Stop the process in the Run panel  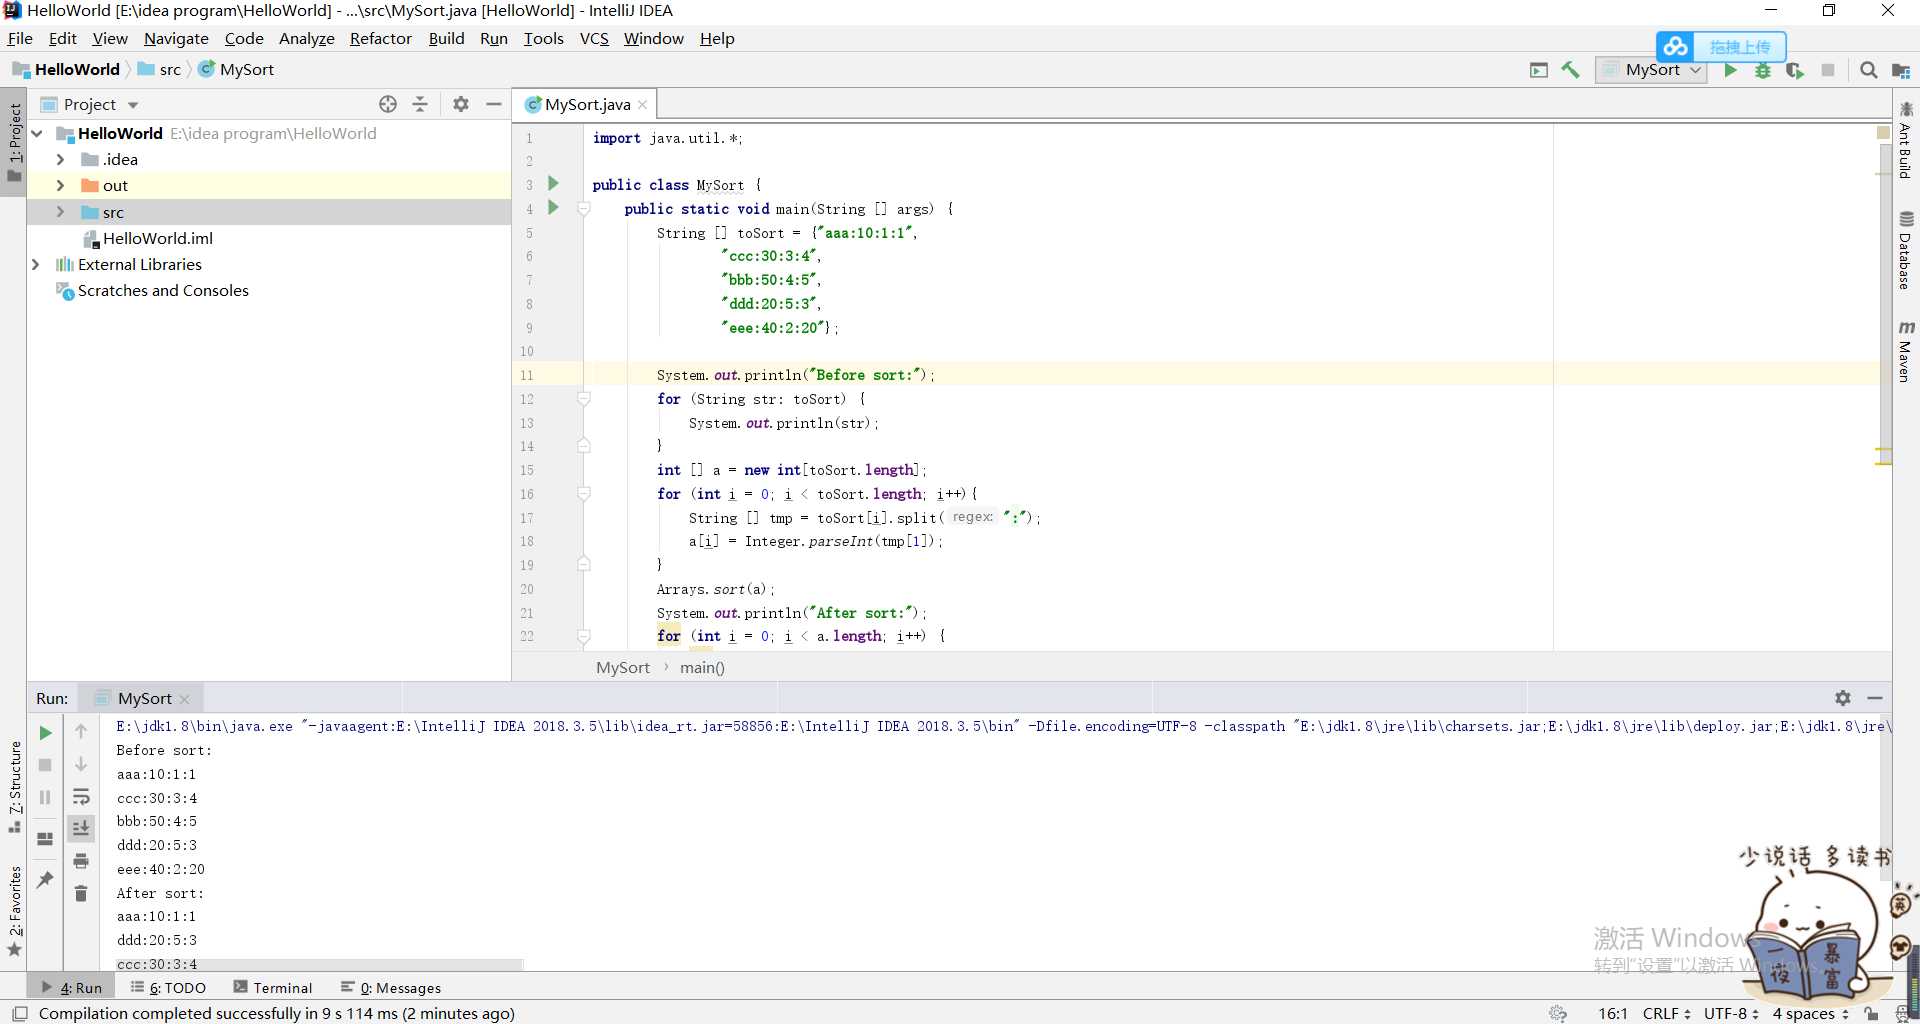point(45,765)
